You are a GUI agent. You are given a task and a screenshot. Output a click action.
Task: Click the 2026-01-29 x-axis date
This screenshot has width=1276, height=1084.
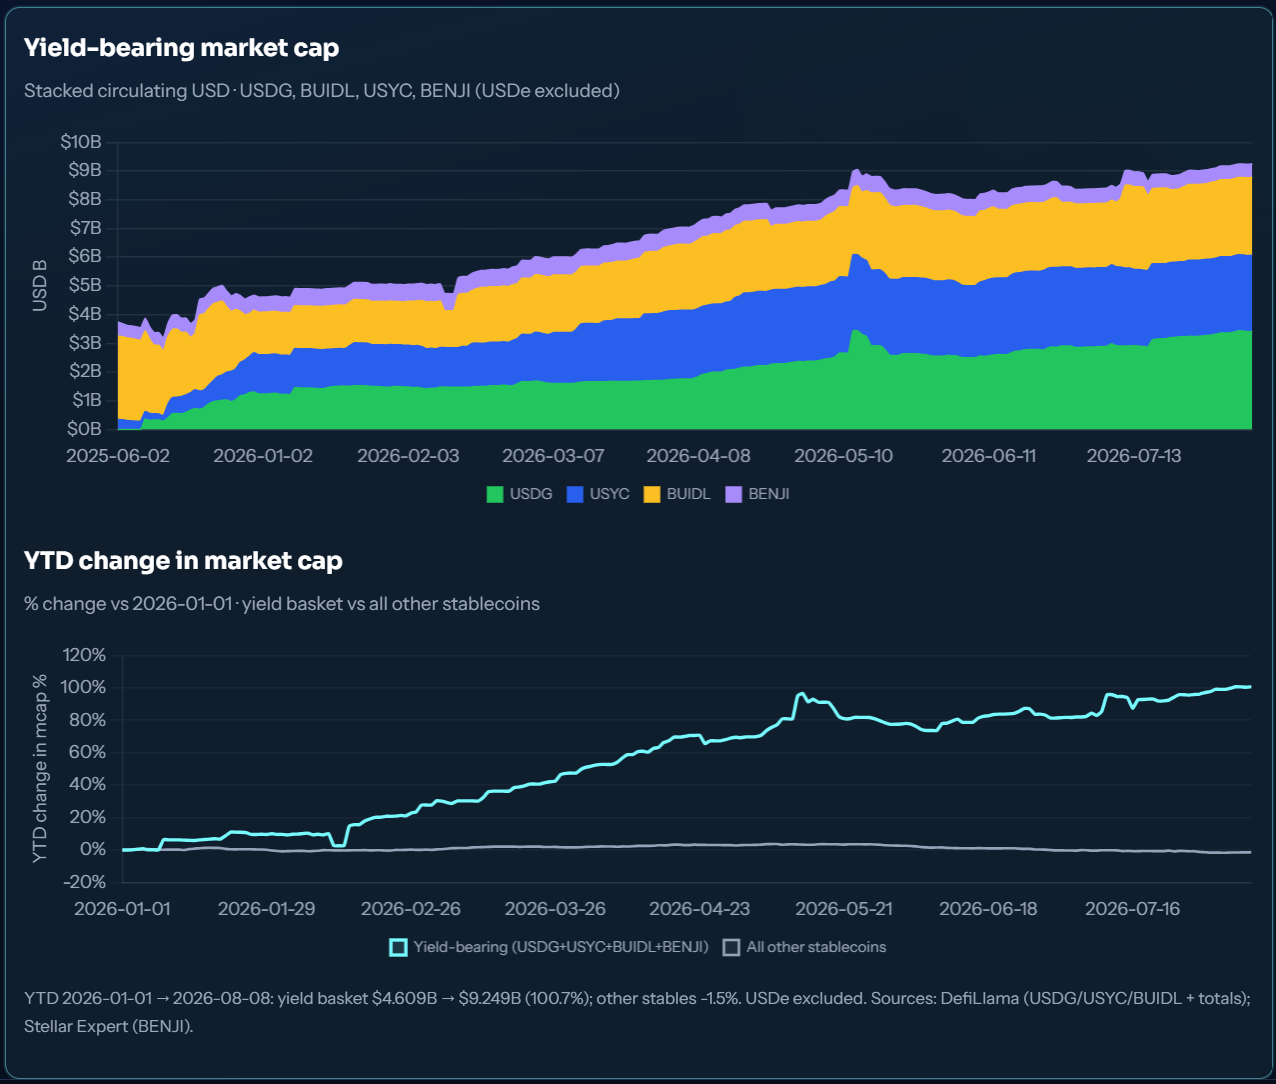[266, 909]
